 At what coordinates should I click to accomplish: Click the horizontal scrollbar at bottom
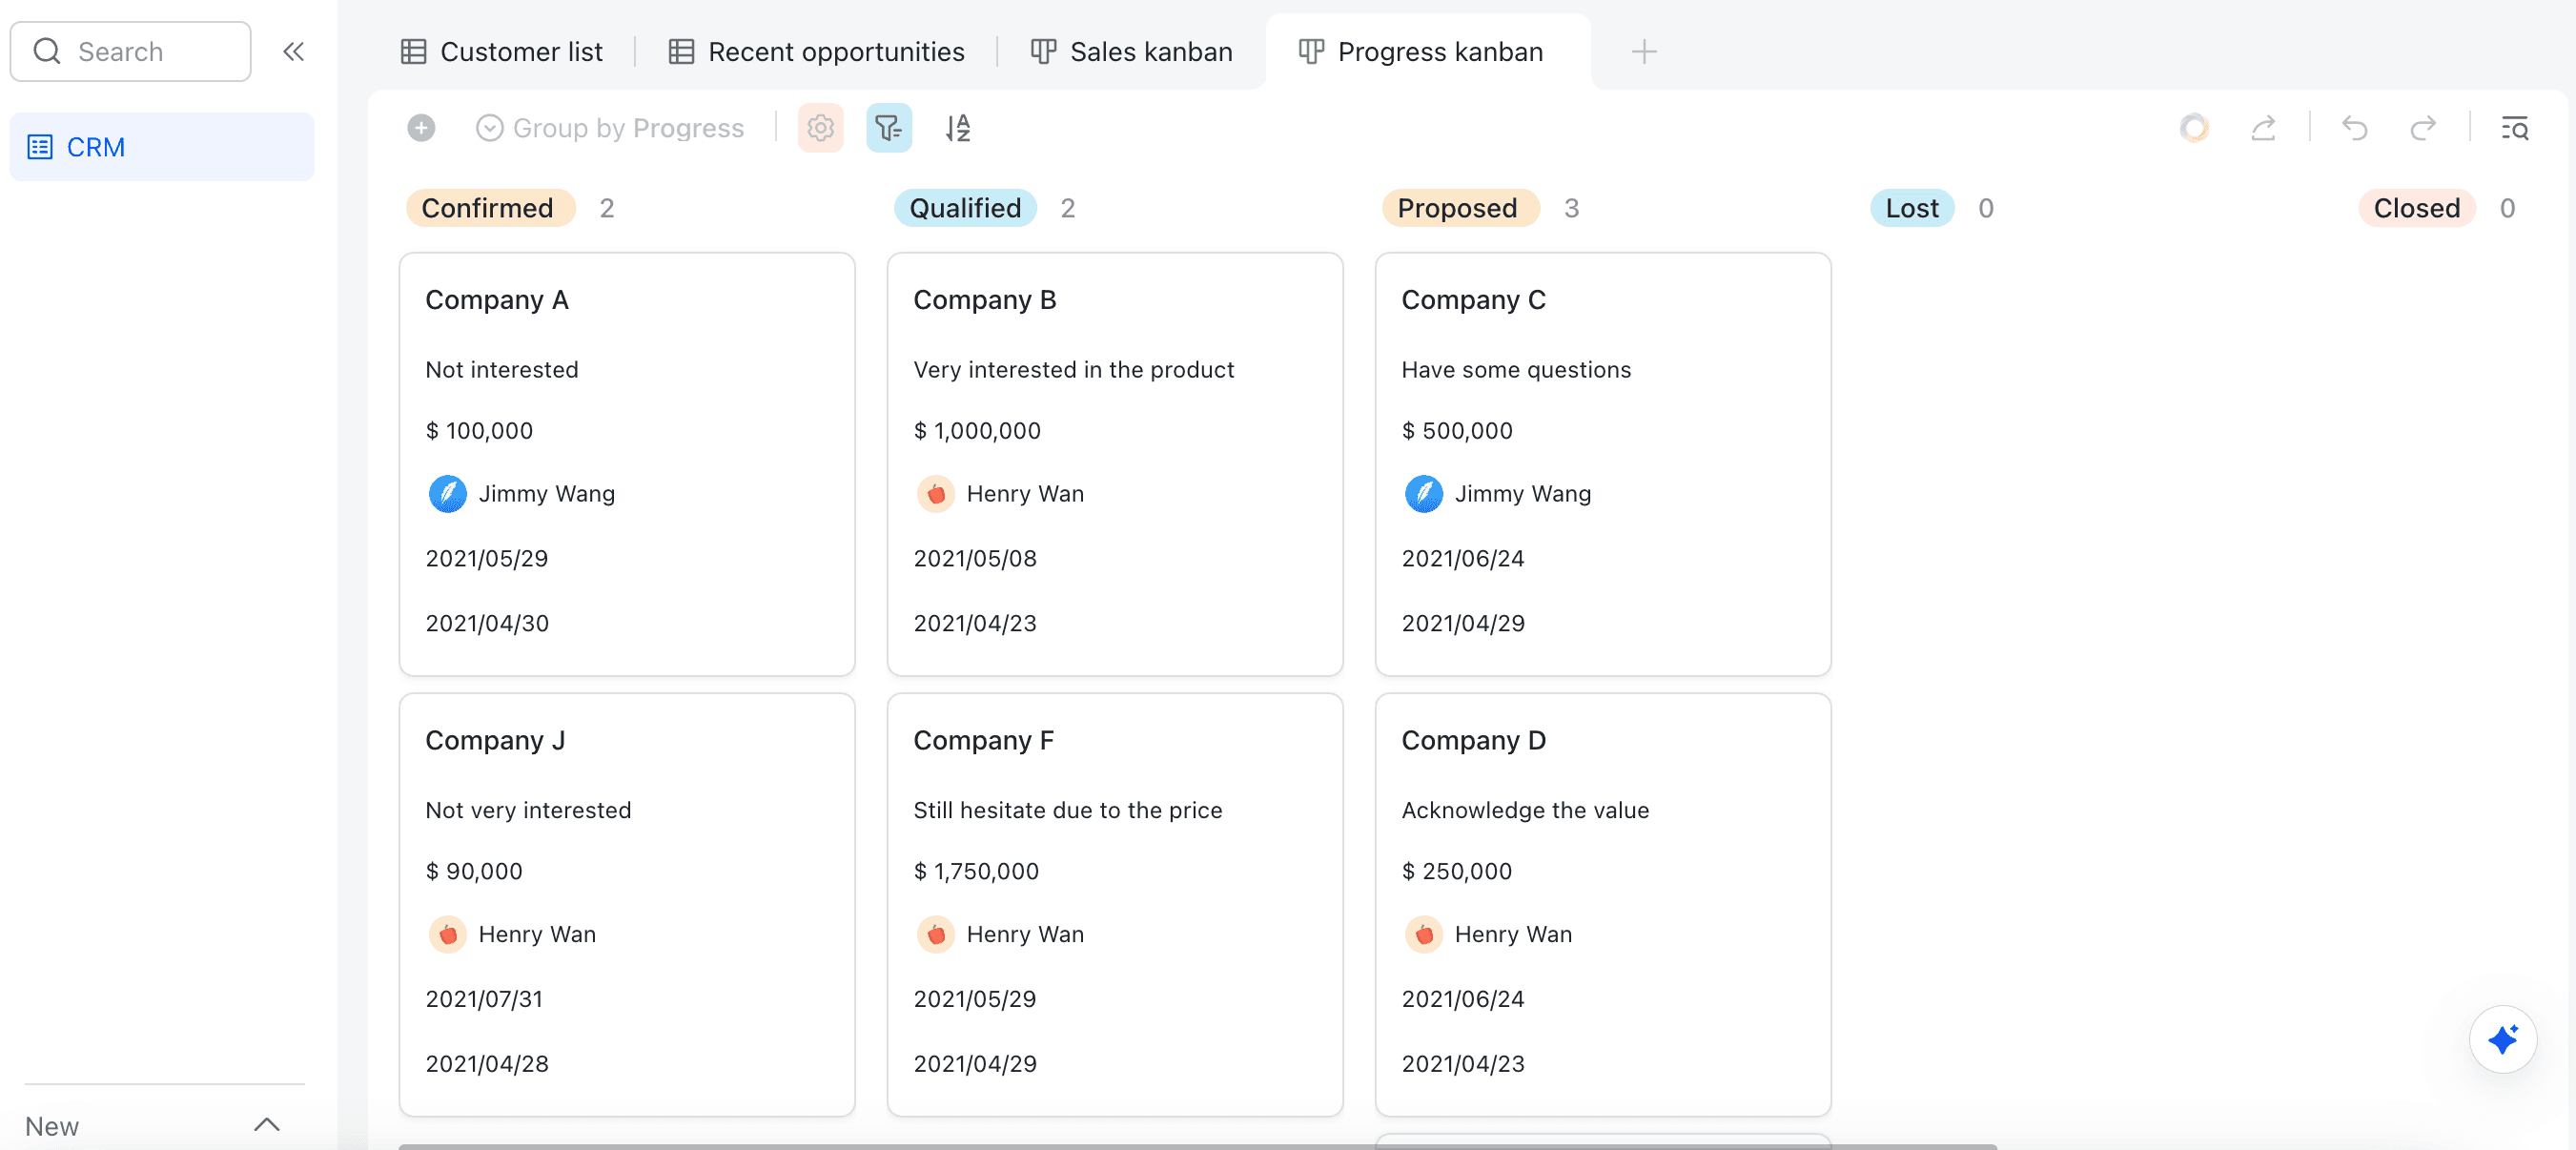pyautogui.click(x=1196, y=1146)
